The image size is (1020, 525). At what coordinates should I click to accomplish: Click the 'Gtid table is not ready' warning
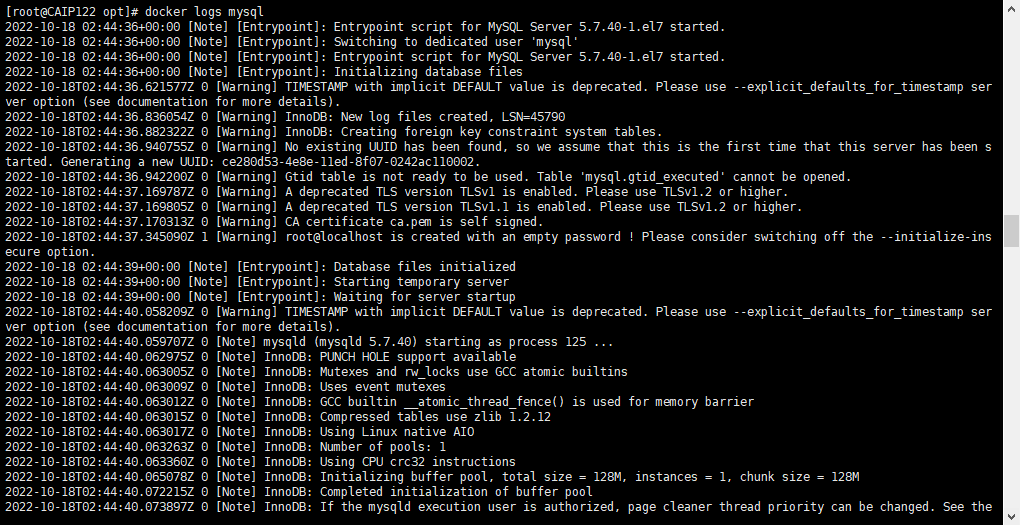[x=428, y=176]
